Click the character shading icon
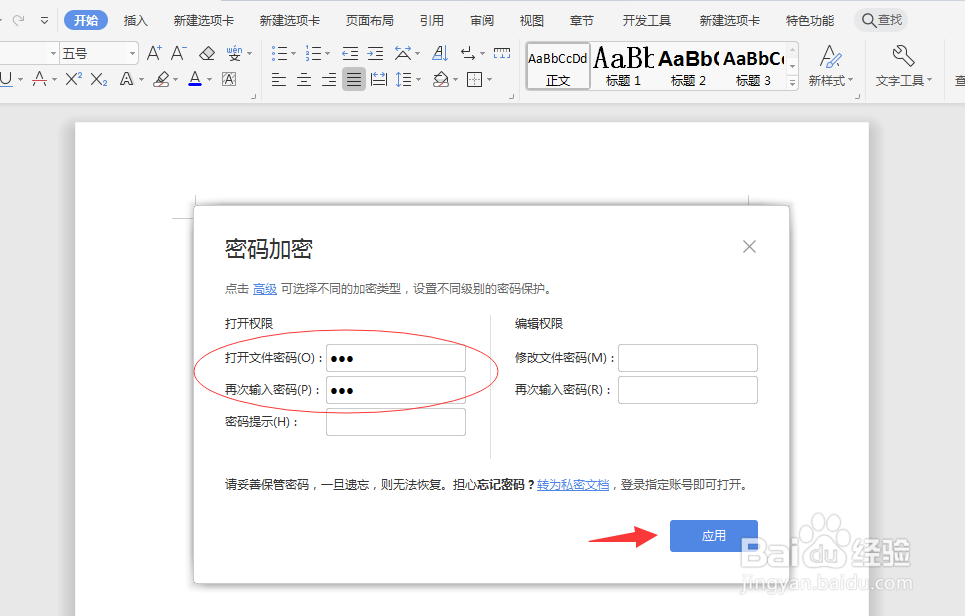Viewport: 965px width, 616px height. coord(229,79)
